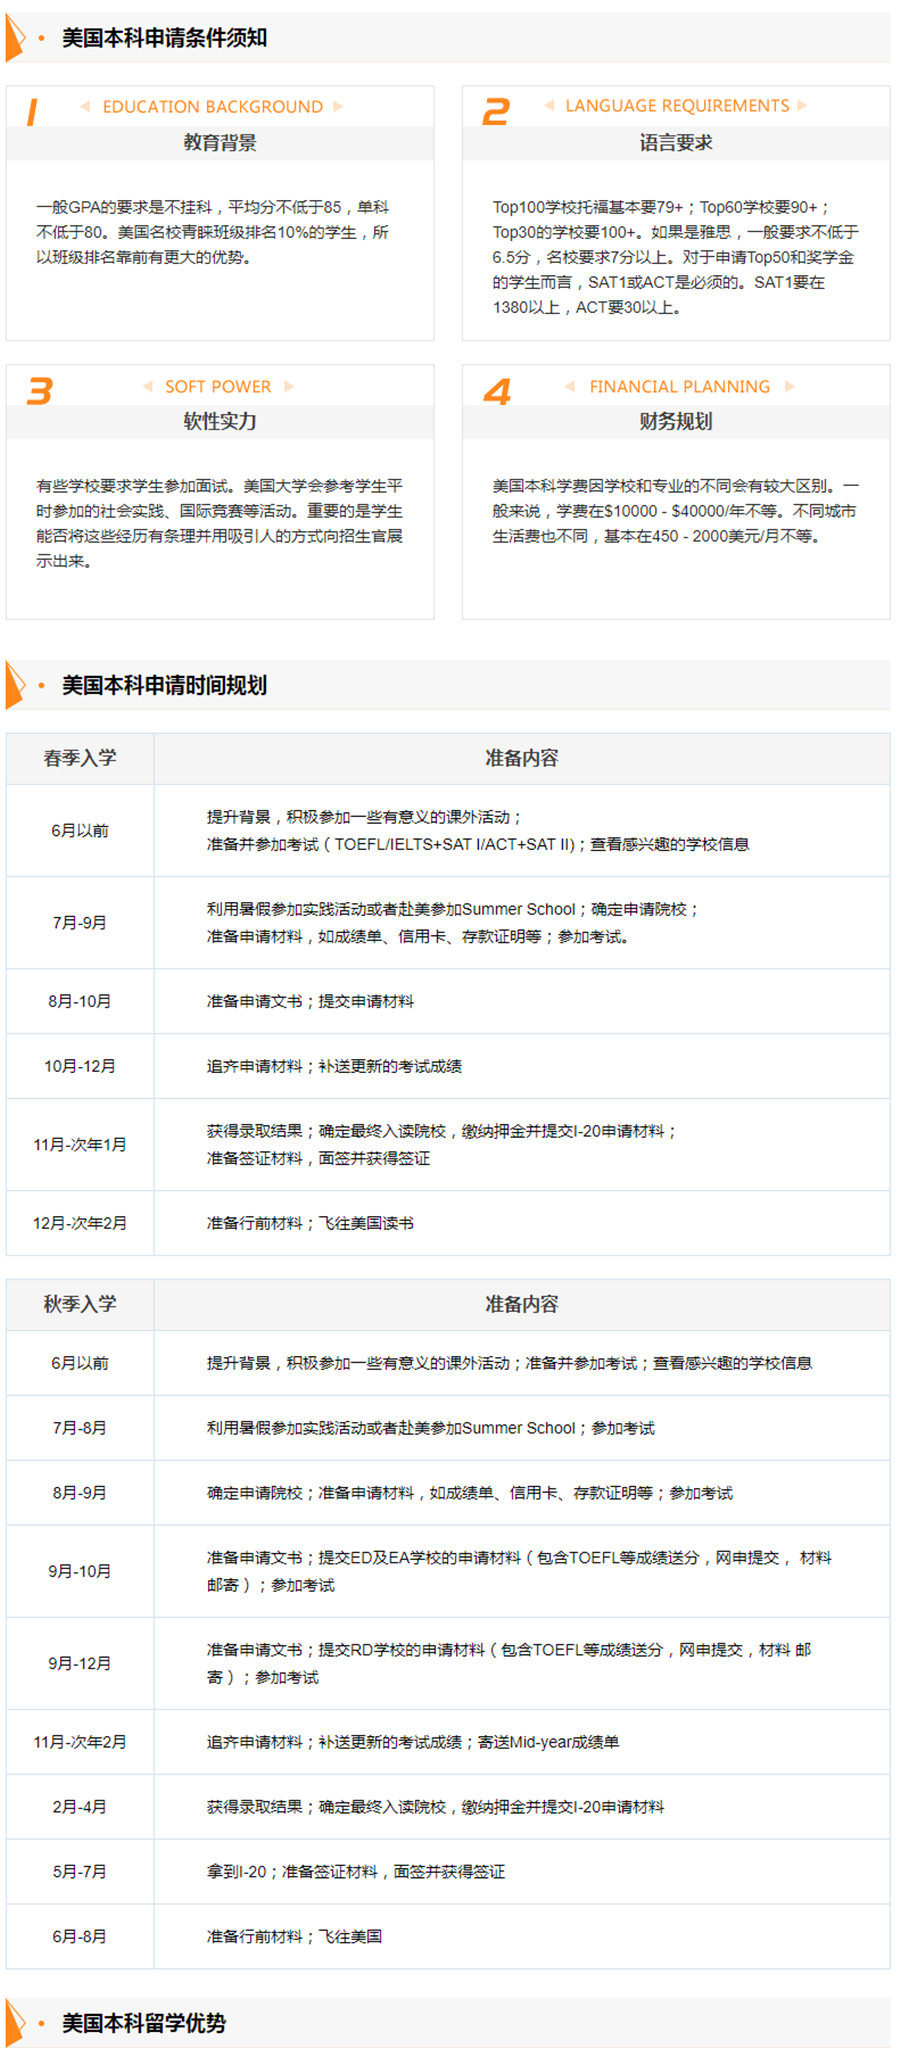The width and height of the screenshot is (900, 2048).
Task: Click the orange arrow beside 美国本科申请条件须知
Action: [x=15, y=38]
